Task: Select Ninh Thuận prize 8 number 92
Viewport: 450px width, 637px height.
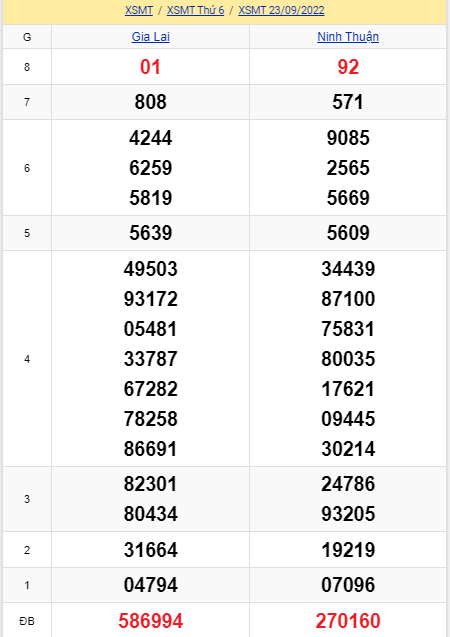Action: 348,67
